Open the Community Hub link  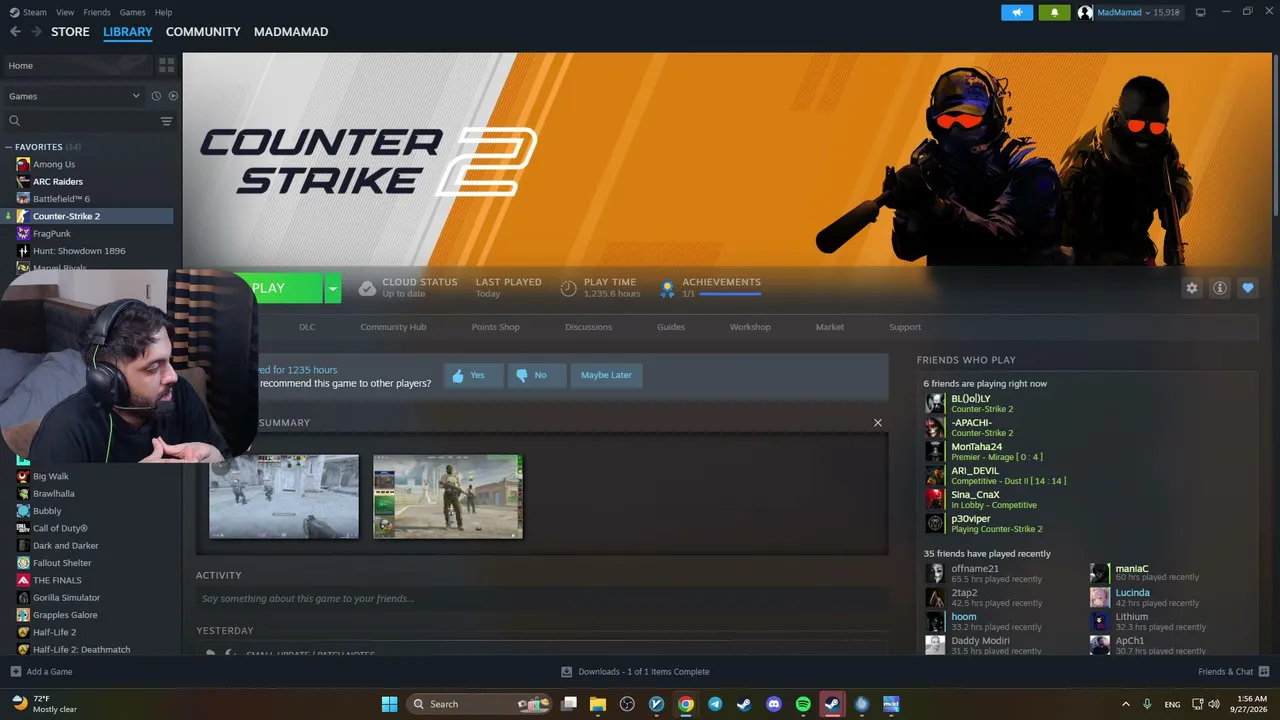pyautogui.click(x=393, y=327)
